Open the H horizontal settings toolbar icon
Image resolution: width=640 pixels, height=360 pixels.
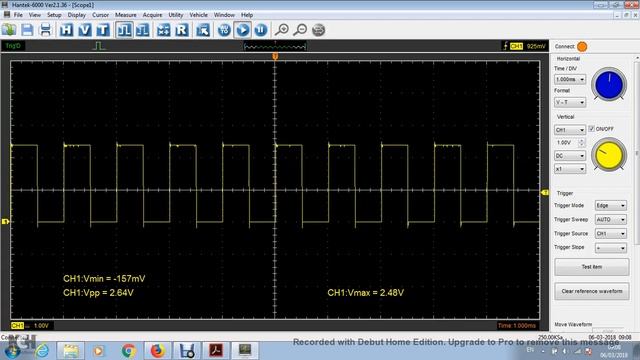tap(66, 30)
